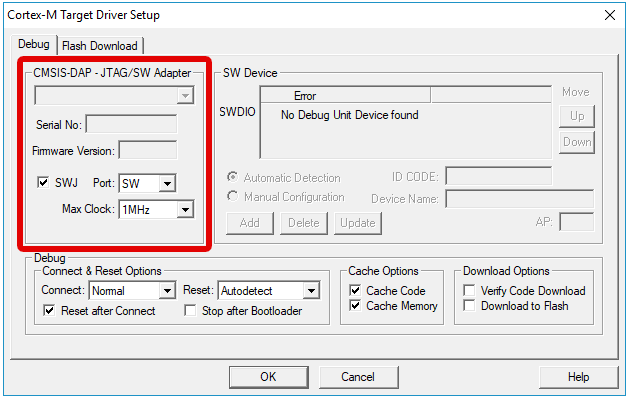Click the Cancel button

pyautogui.click(x=358, y=377)
